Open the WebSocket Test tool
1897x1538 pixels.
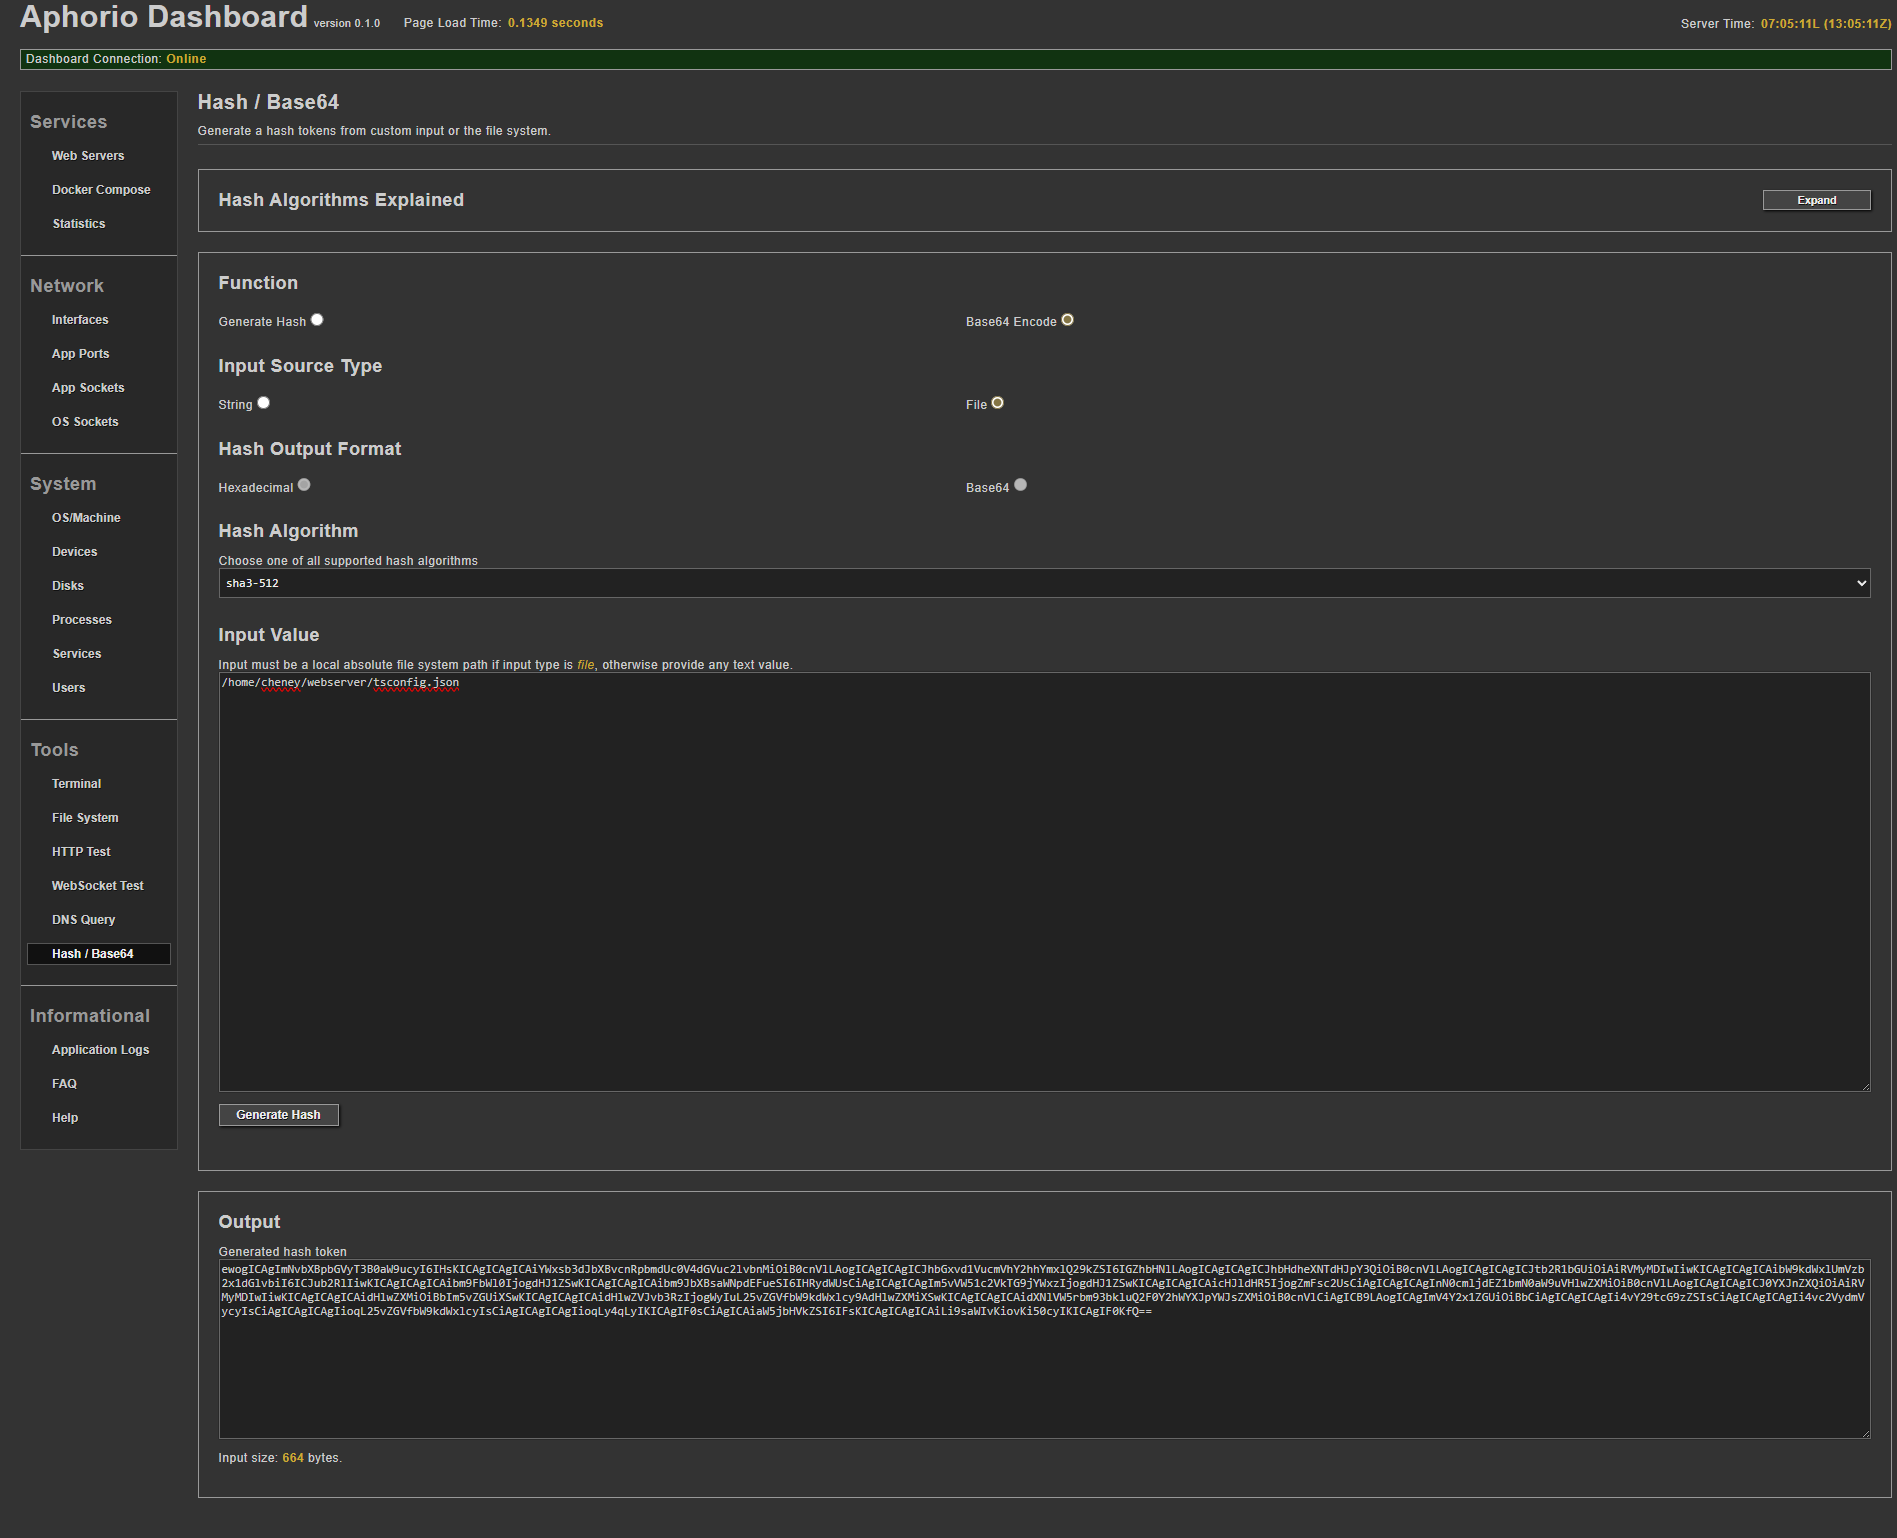(97, 886)
